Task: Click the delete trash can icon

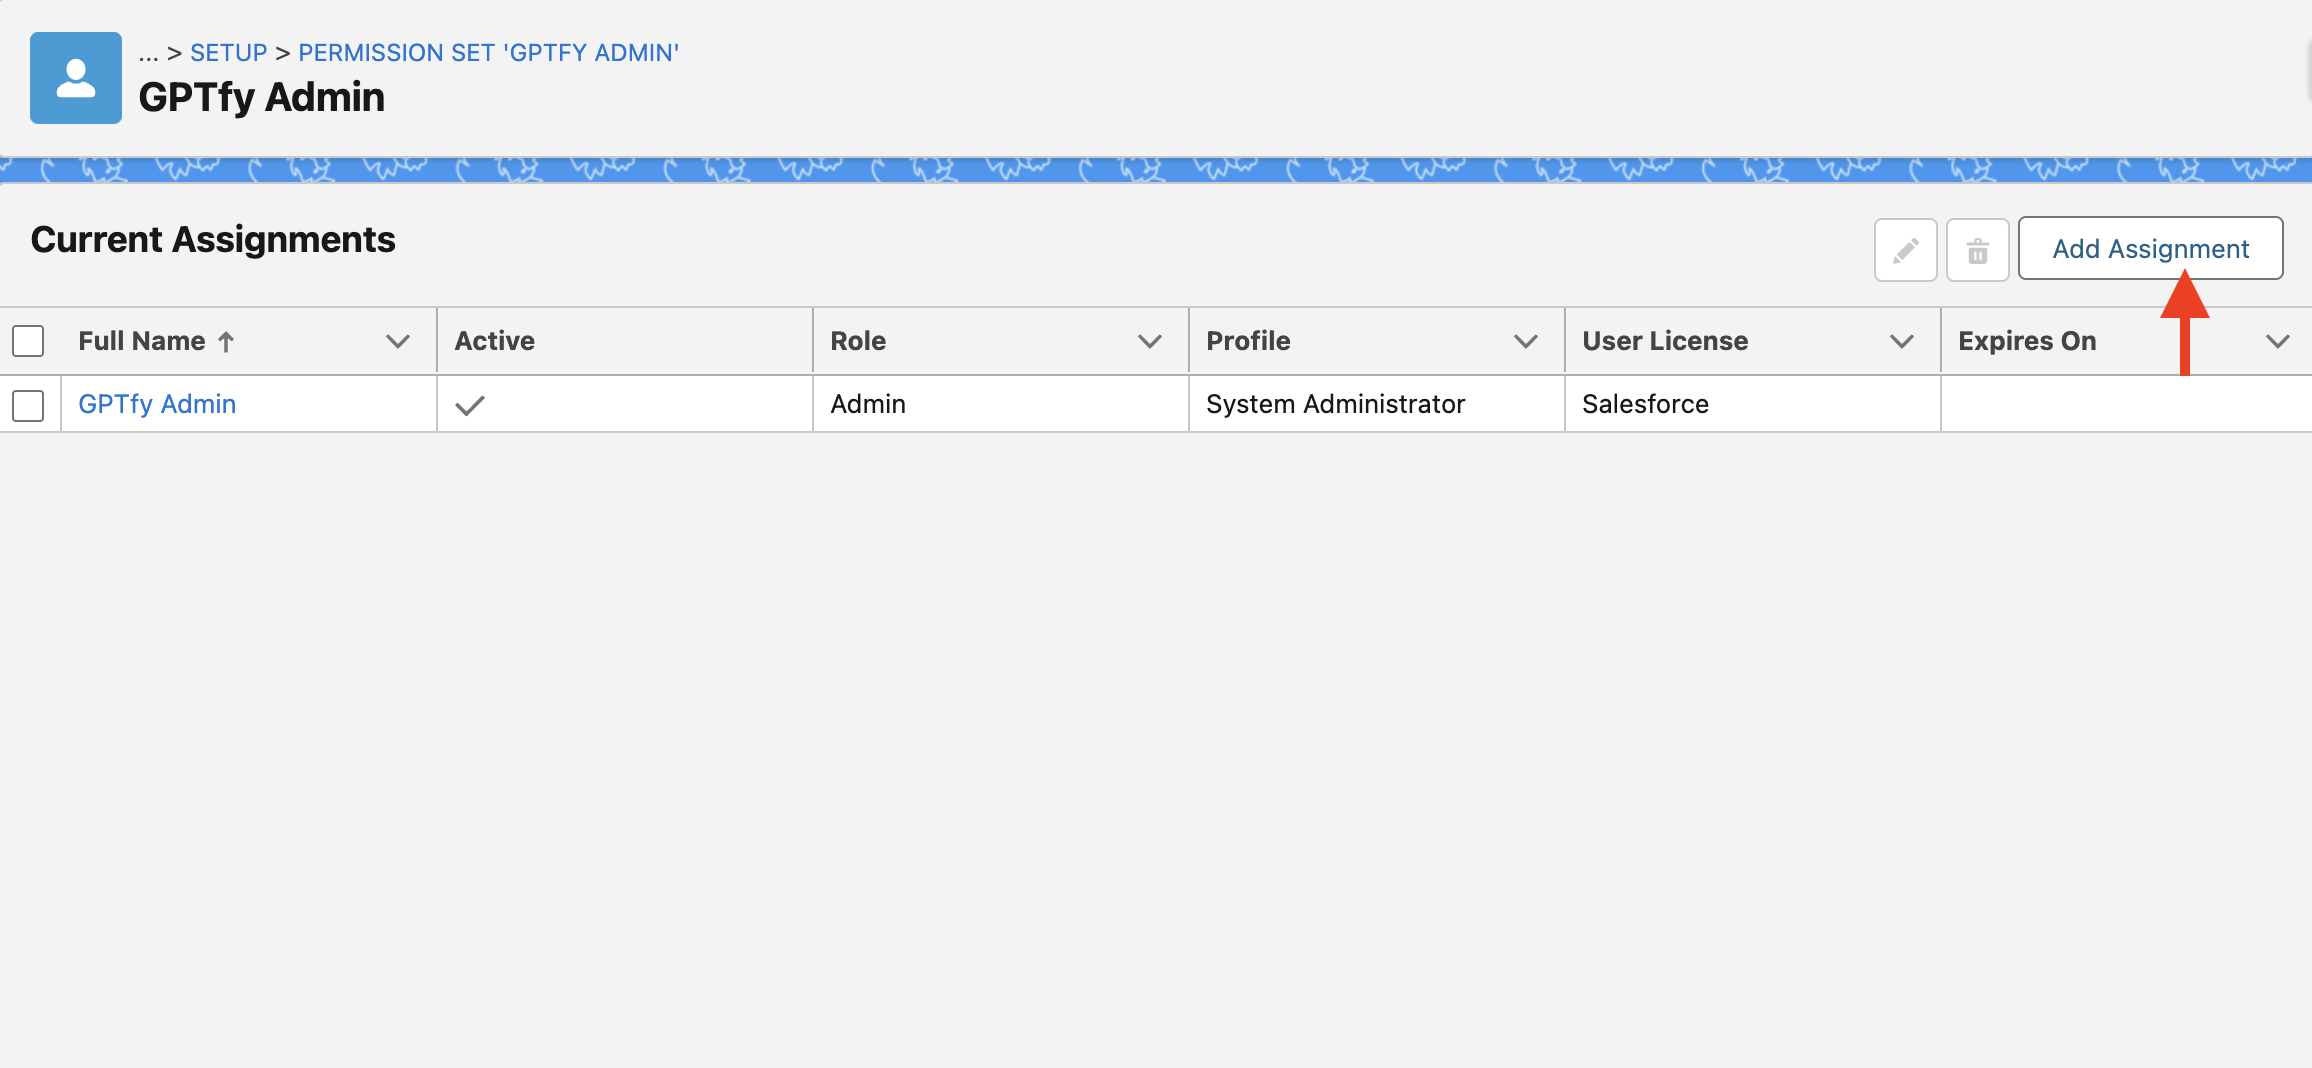Action: 1977,250
